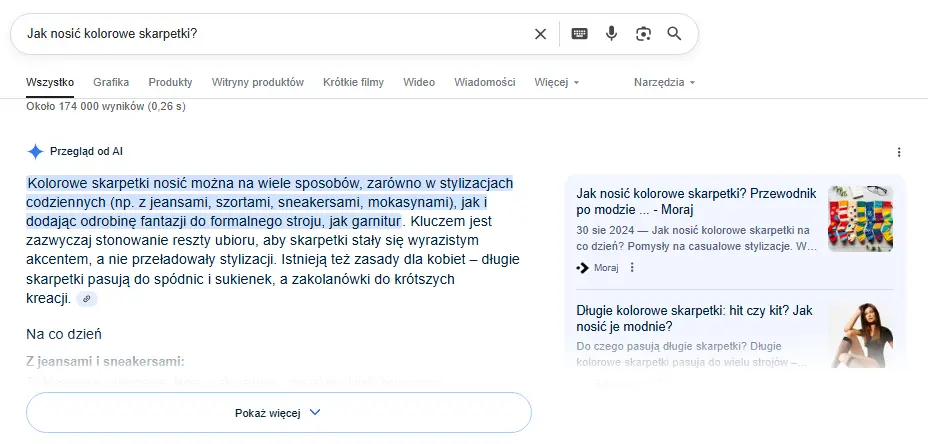The image size is (928, 444).
Task: Click the colorful socks thumbnail image
Action: pyautogui.click(x=860, y=218)
